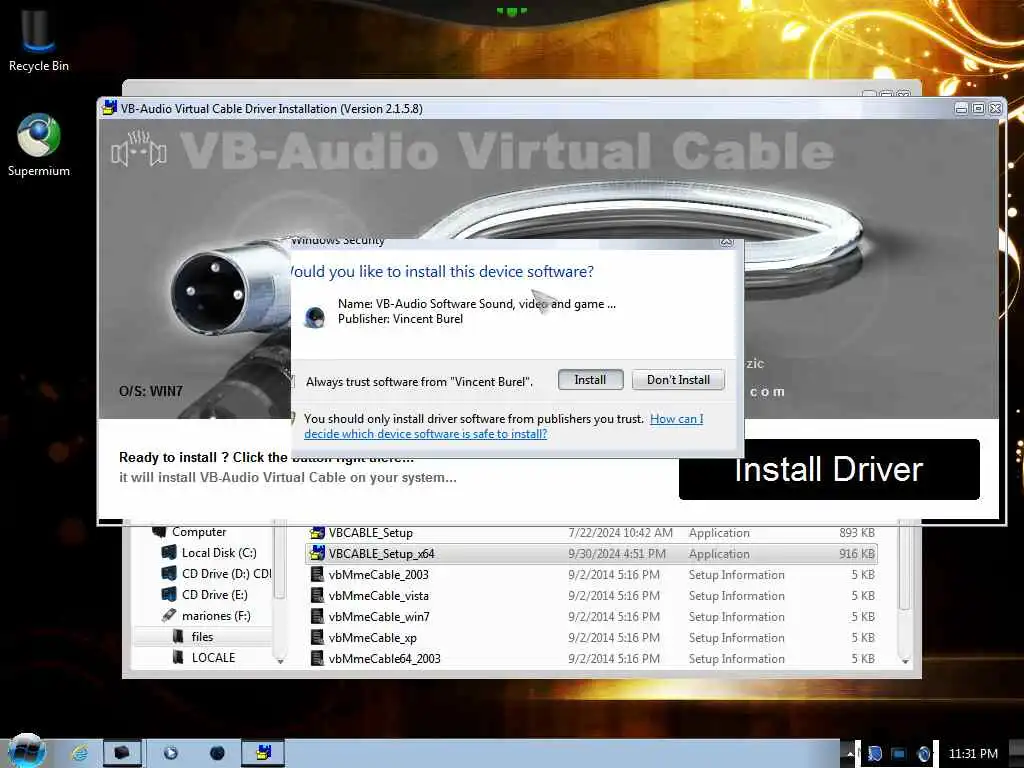
Task: Close the Windows Security dialog
Action: (726, 242)
